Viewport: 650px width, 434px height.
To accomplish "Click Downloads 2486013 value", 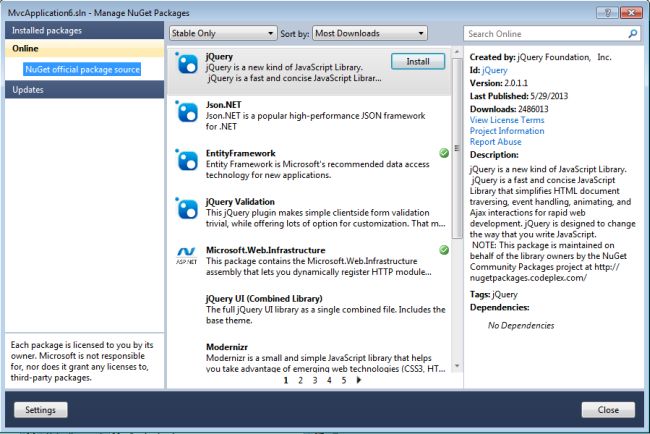I will point(533,109).
